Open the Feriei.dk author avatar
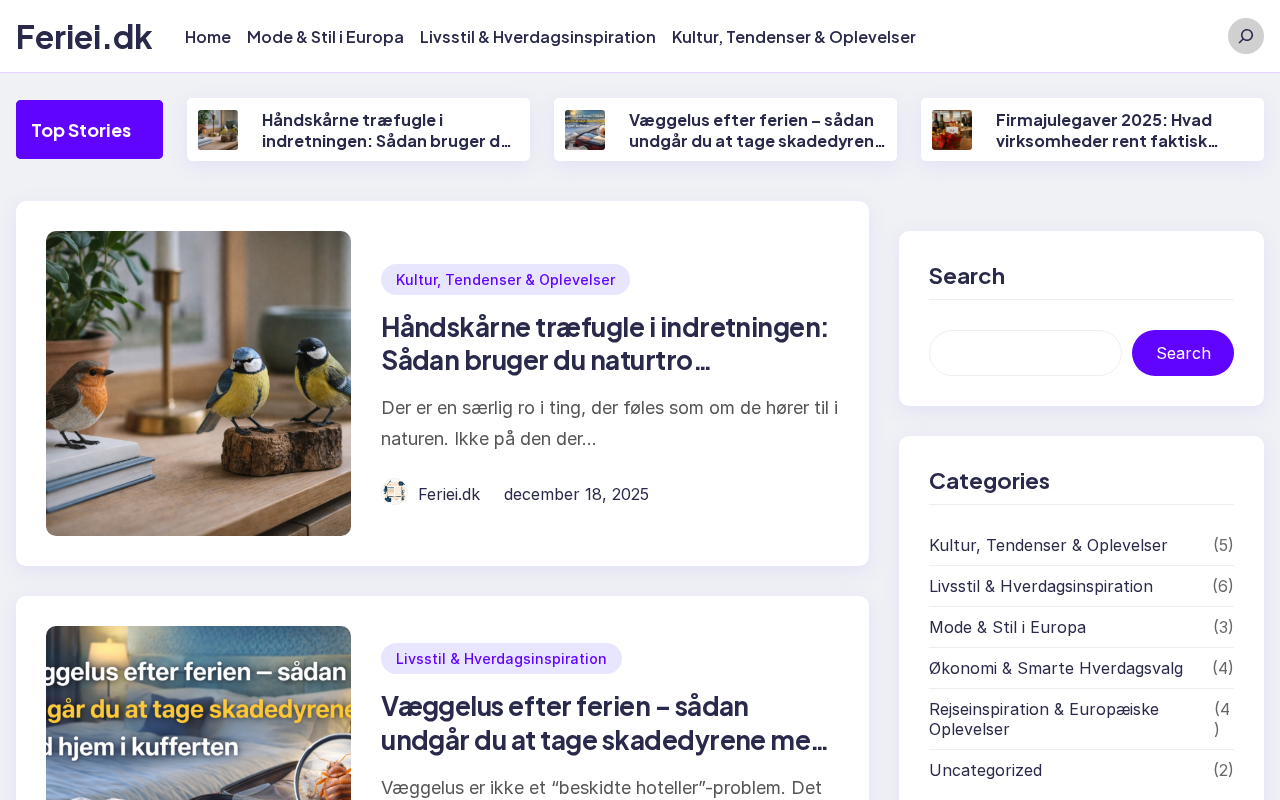The width and height of the screenshot is (1280, 800). click(x=395, y=492)
